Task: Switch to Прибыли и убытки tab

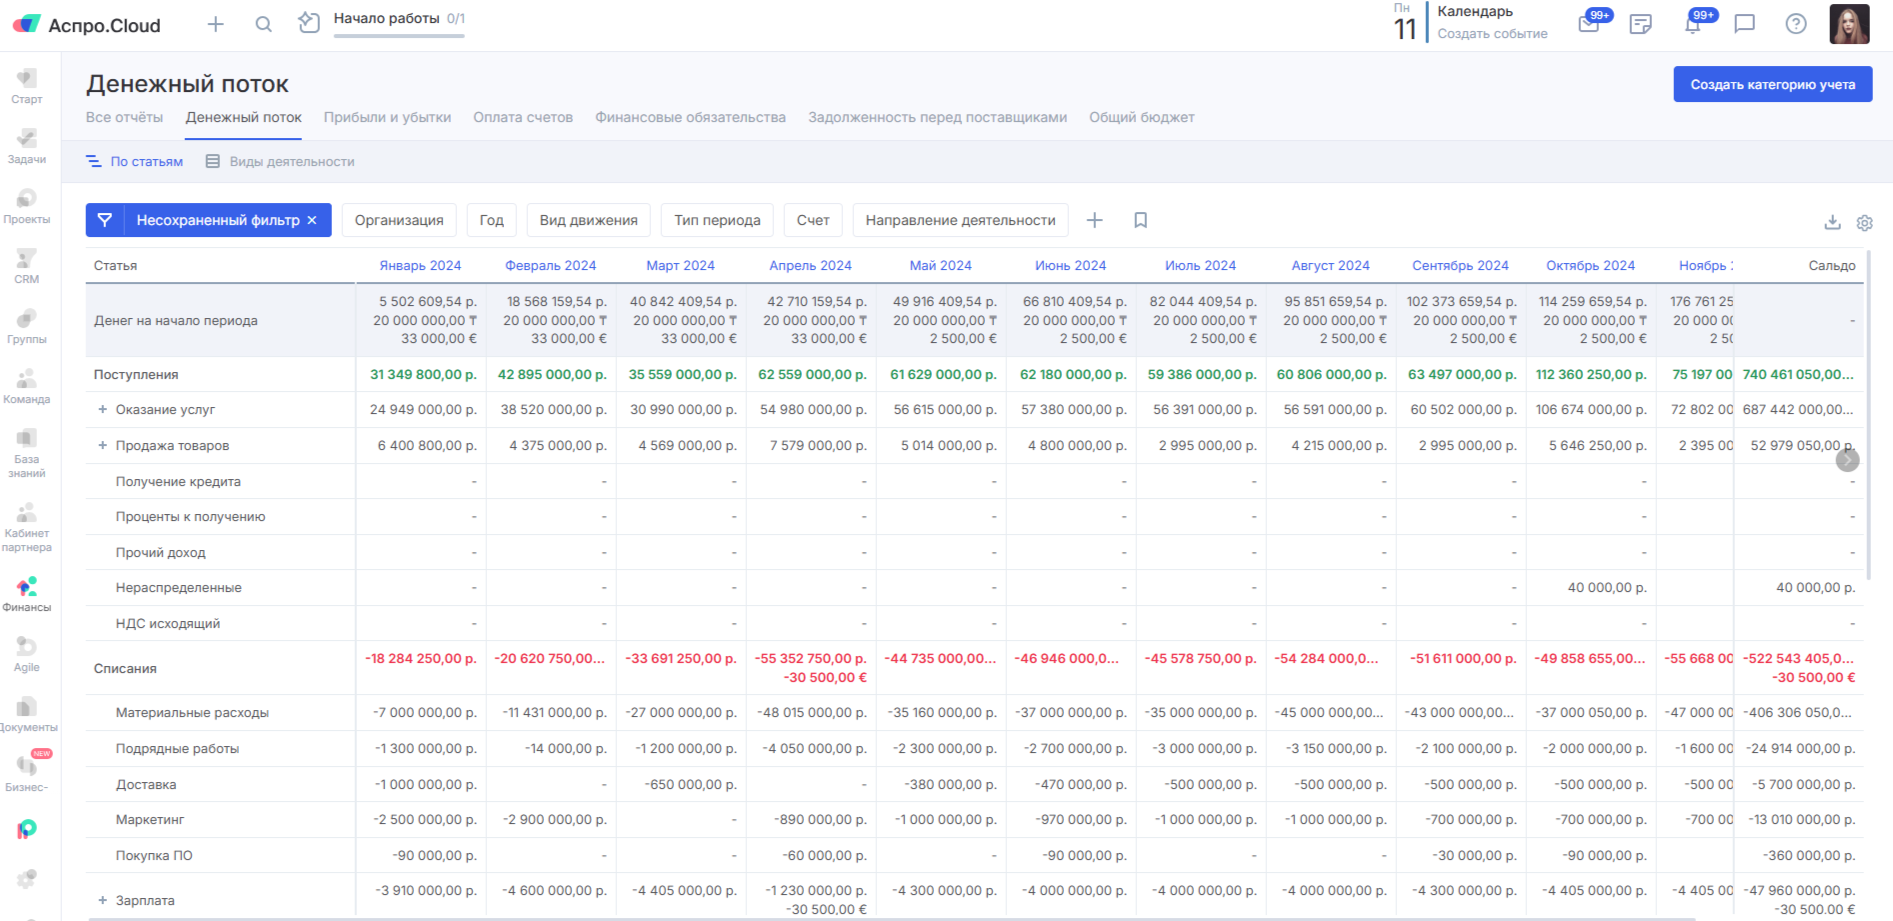Action: click(x=387, y=117)
